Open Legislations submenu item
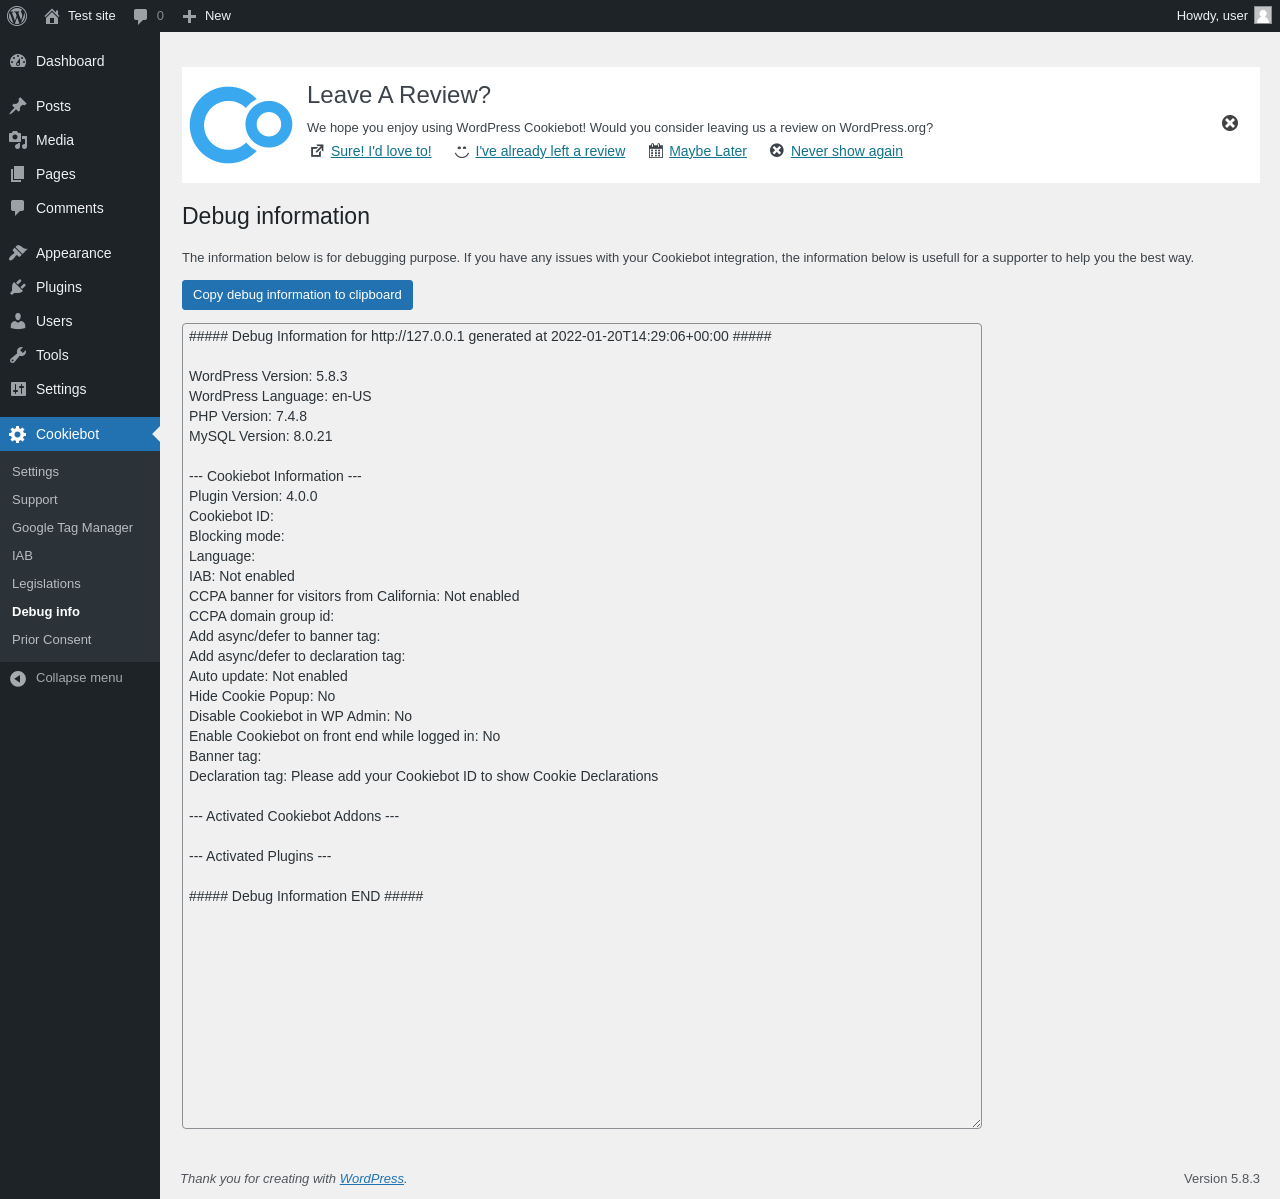 80,584
